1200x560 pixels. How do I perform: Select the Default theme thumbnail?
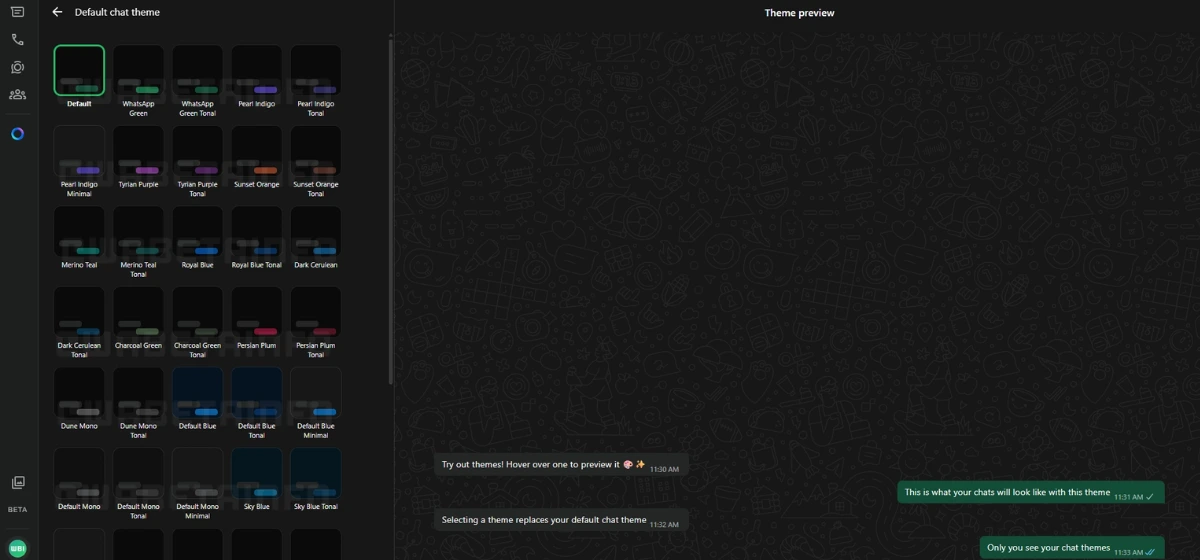click(x=79, y=71)
